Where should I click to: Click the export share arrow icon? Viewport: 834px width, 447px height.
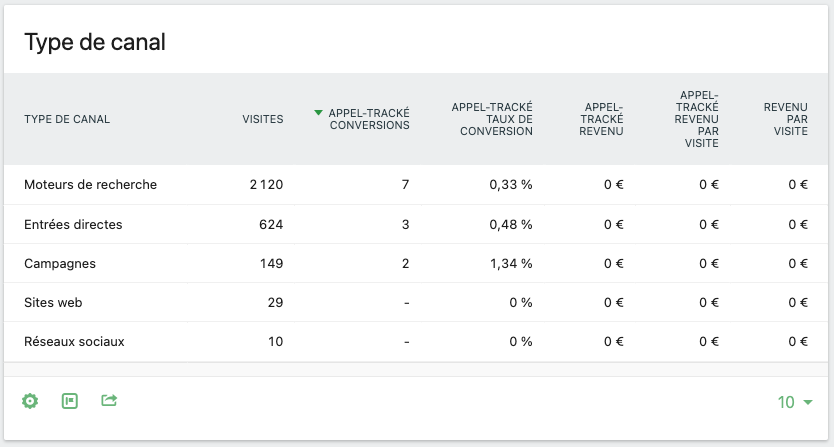(109, 400)
